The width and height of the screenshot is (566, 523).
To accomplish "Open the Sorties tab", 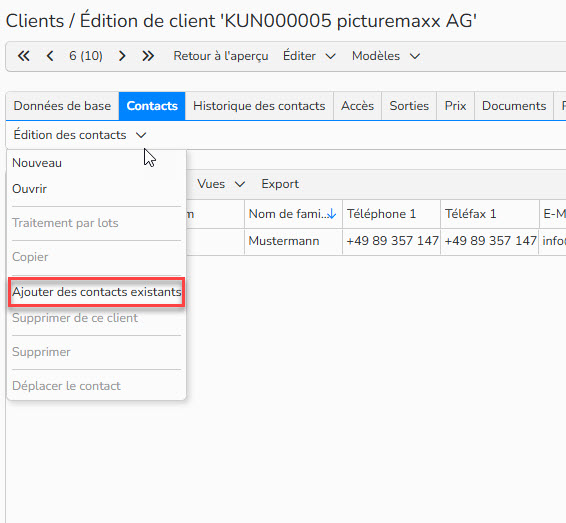I will coord(409,106).
